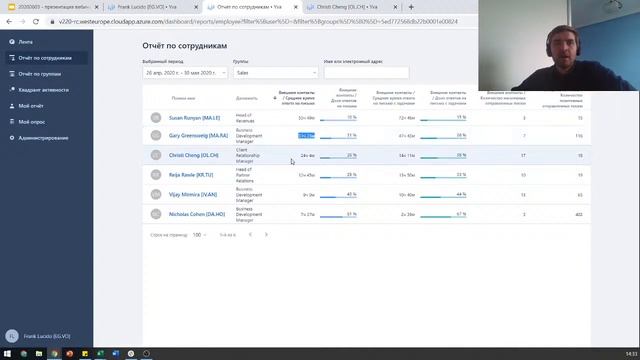The image size is (640, 360).
Task: Click Christi Cheng's avatar
Action: 156,155
